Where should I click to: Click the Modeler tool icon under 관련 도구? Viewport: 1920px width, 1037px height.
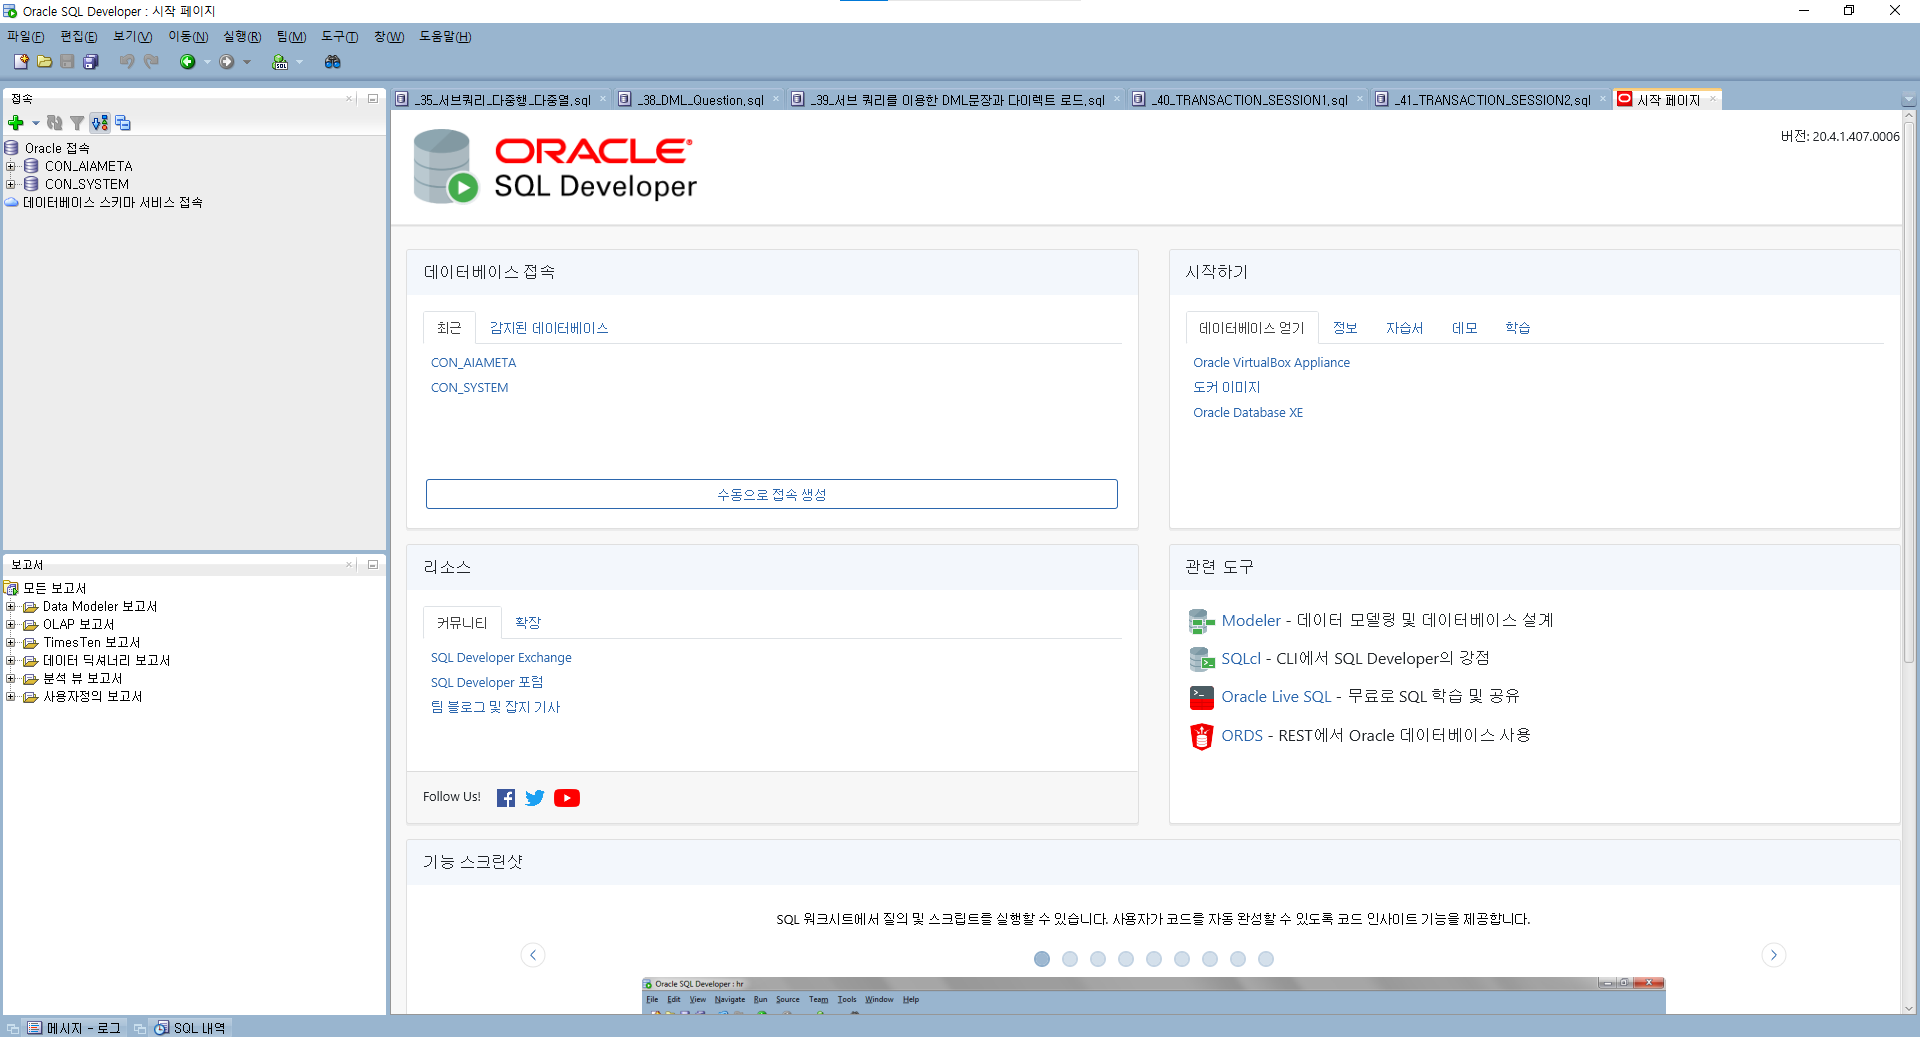coord(1201,621)
